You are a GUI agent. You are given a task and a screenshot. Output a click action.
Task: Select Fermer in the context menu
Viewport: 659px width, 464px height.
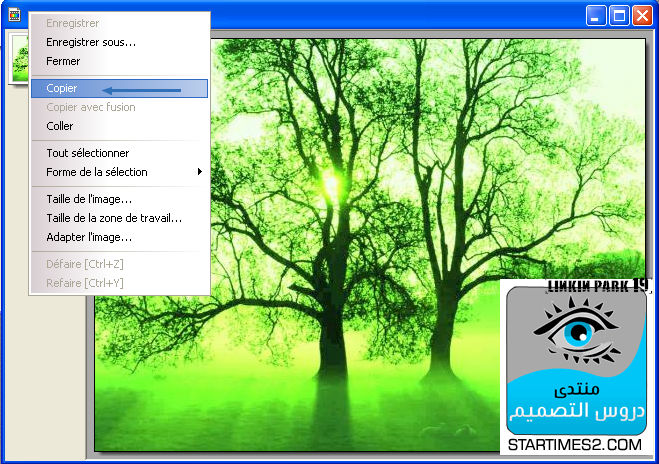63,61
